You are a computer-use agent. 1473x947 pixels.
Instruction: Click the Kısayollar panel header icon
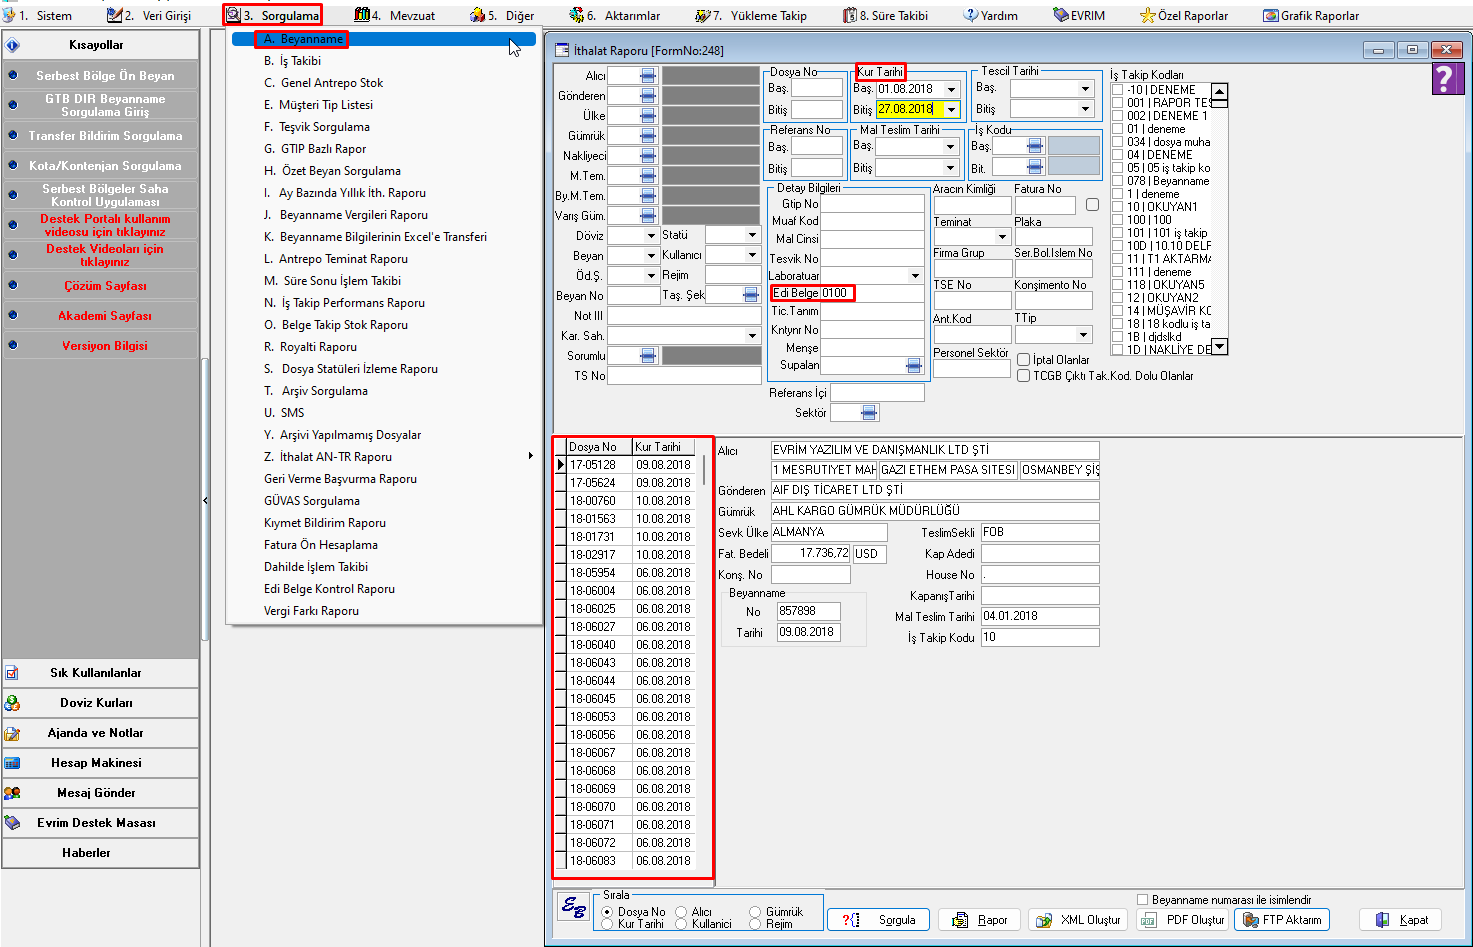[x=13, y=45]
